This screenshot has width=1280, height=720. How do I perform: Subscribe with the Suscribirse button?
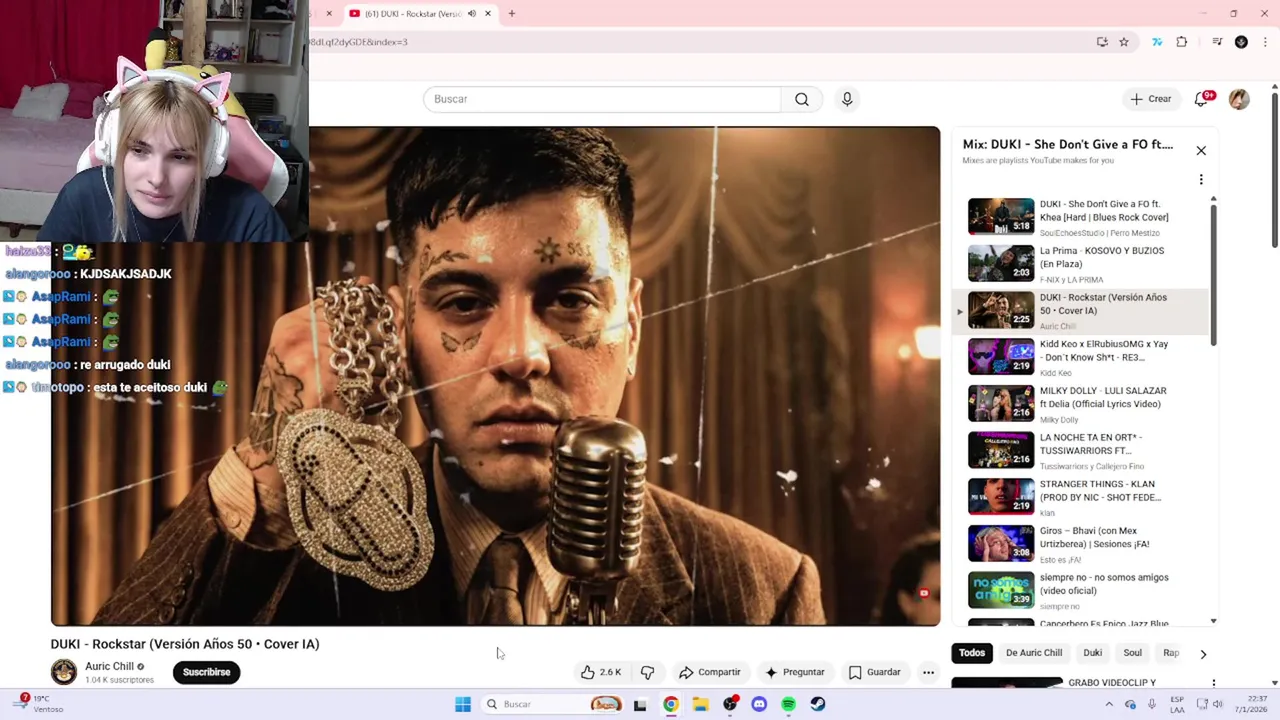207,672
